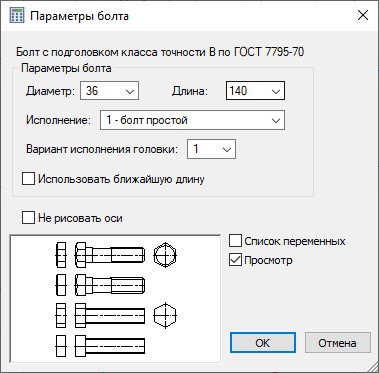The image size is (379, 373).
Task: Click the third bolt side-view drawing
Action: [110, 315]
